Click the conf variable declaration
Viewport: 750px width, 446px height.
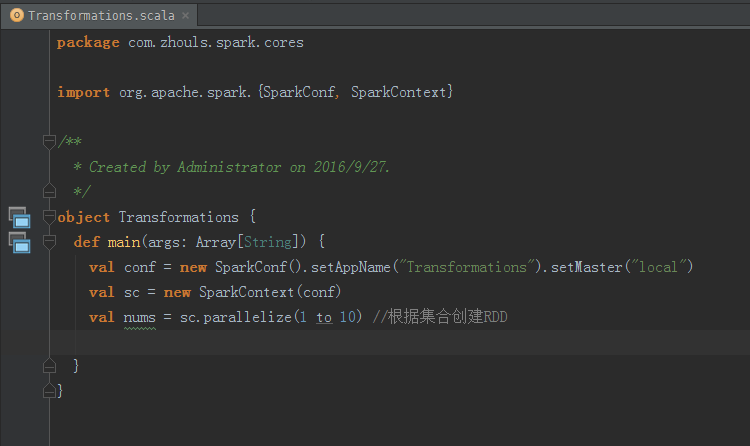coord(140,267)
